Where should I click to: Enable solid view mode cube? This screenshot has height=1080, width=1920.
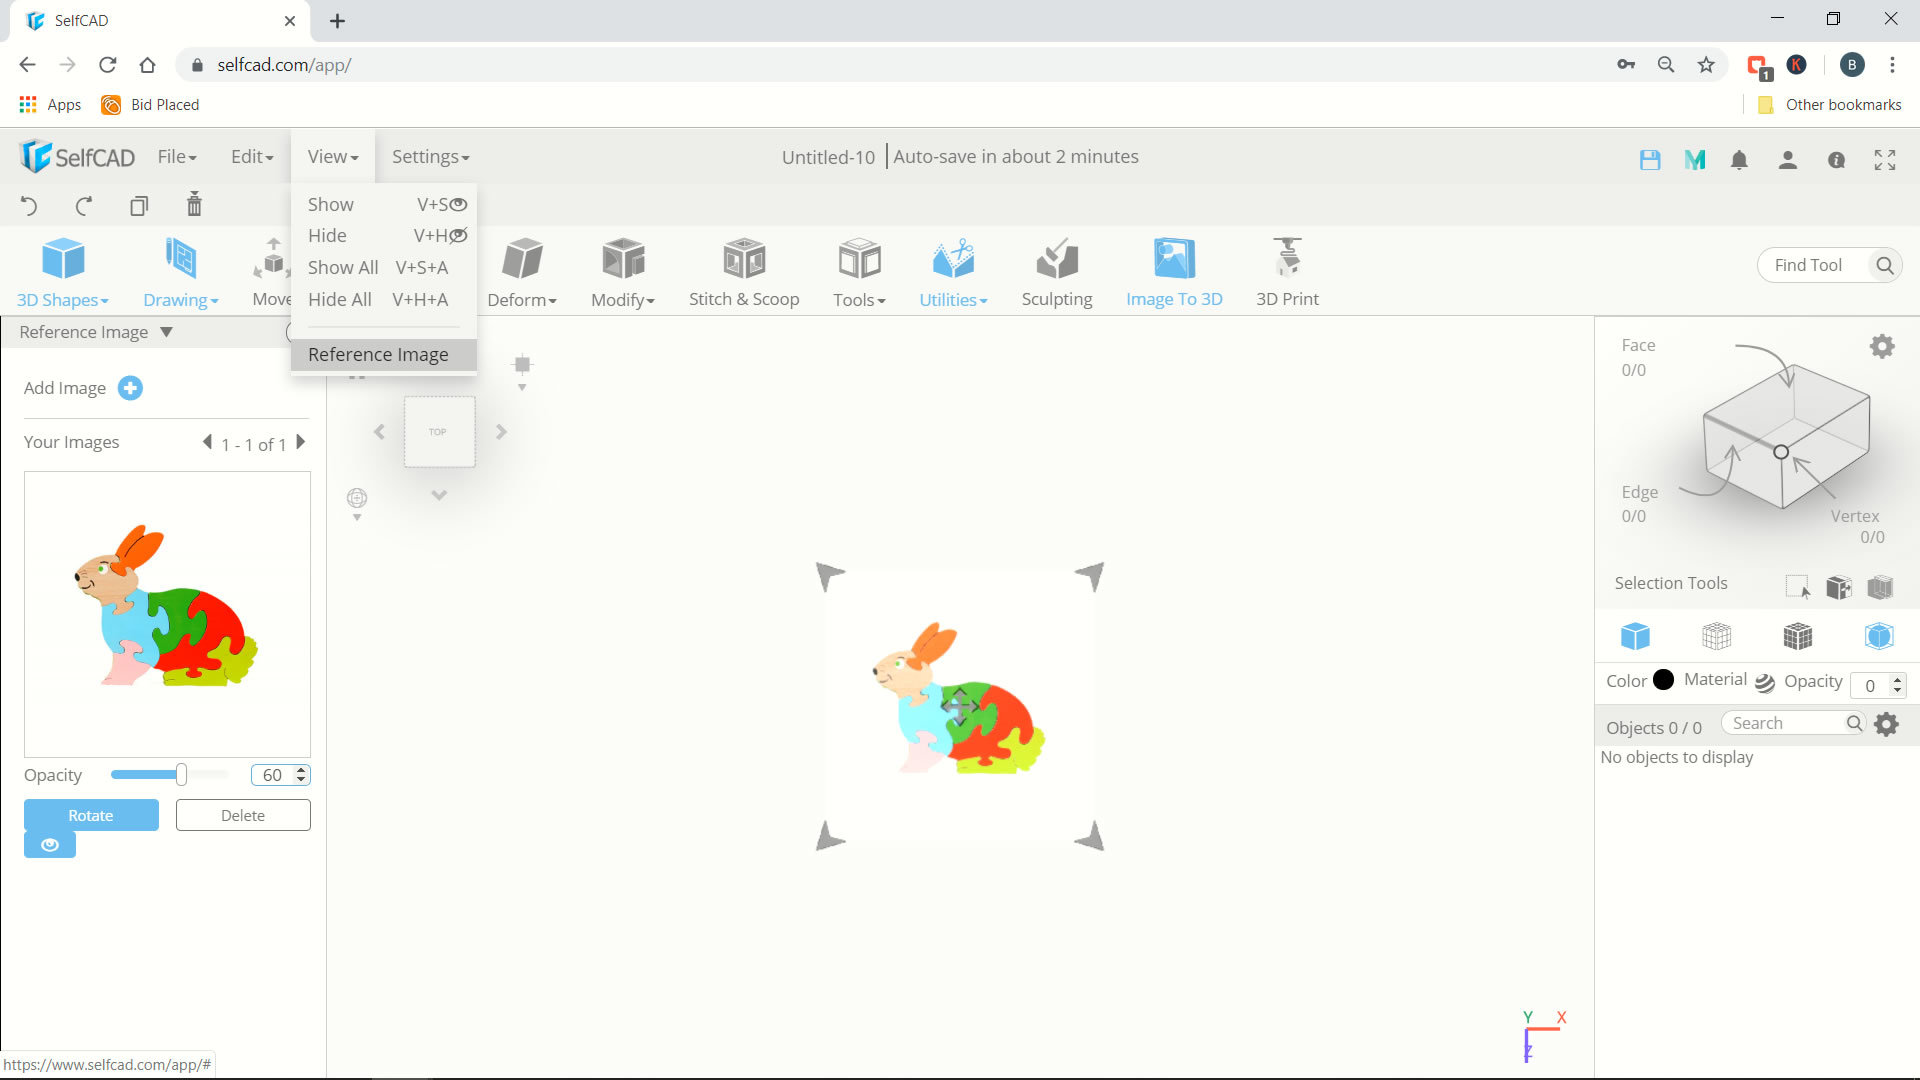coord(1635,636)
